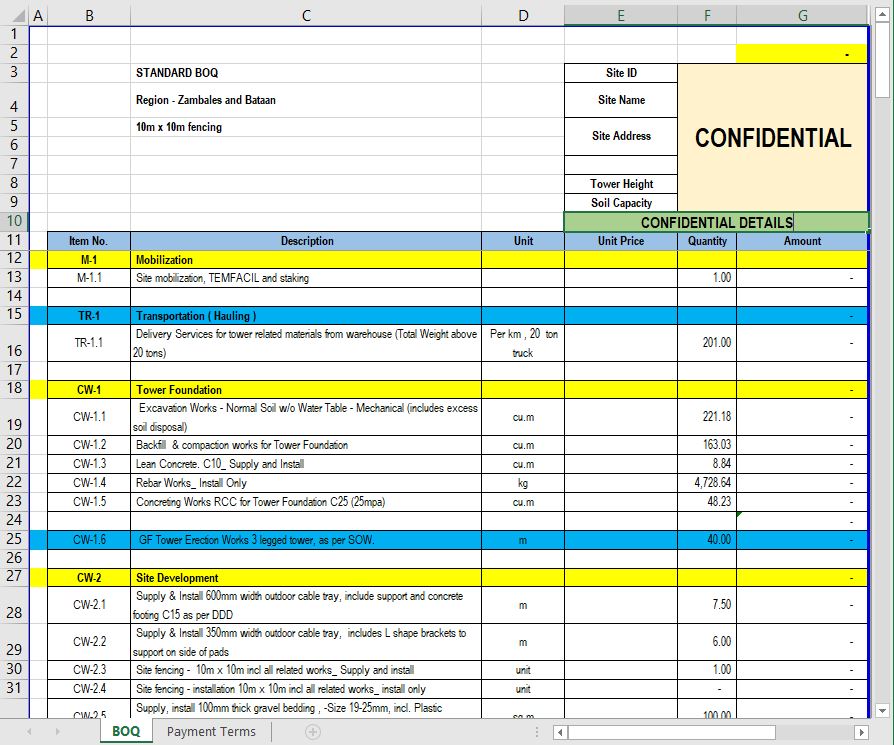The height and width of the screenshot is (745, 894).
Task: Select column D header
Action: point(523,15)
